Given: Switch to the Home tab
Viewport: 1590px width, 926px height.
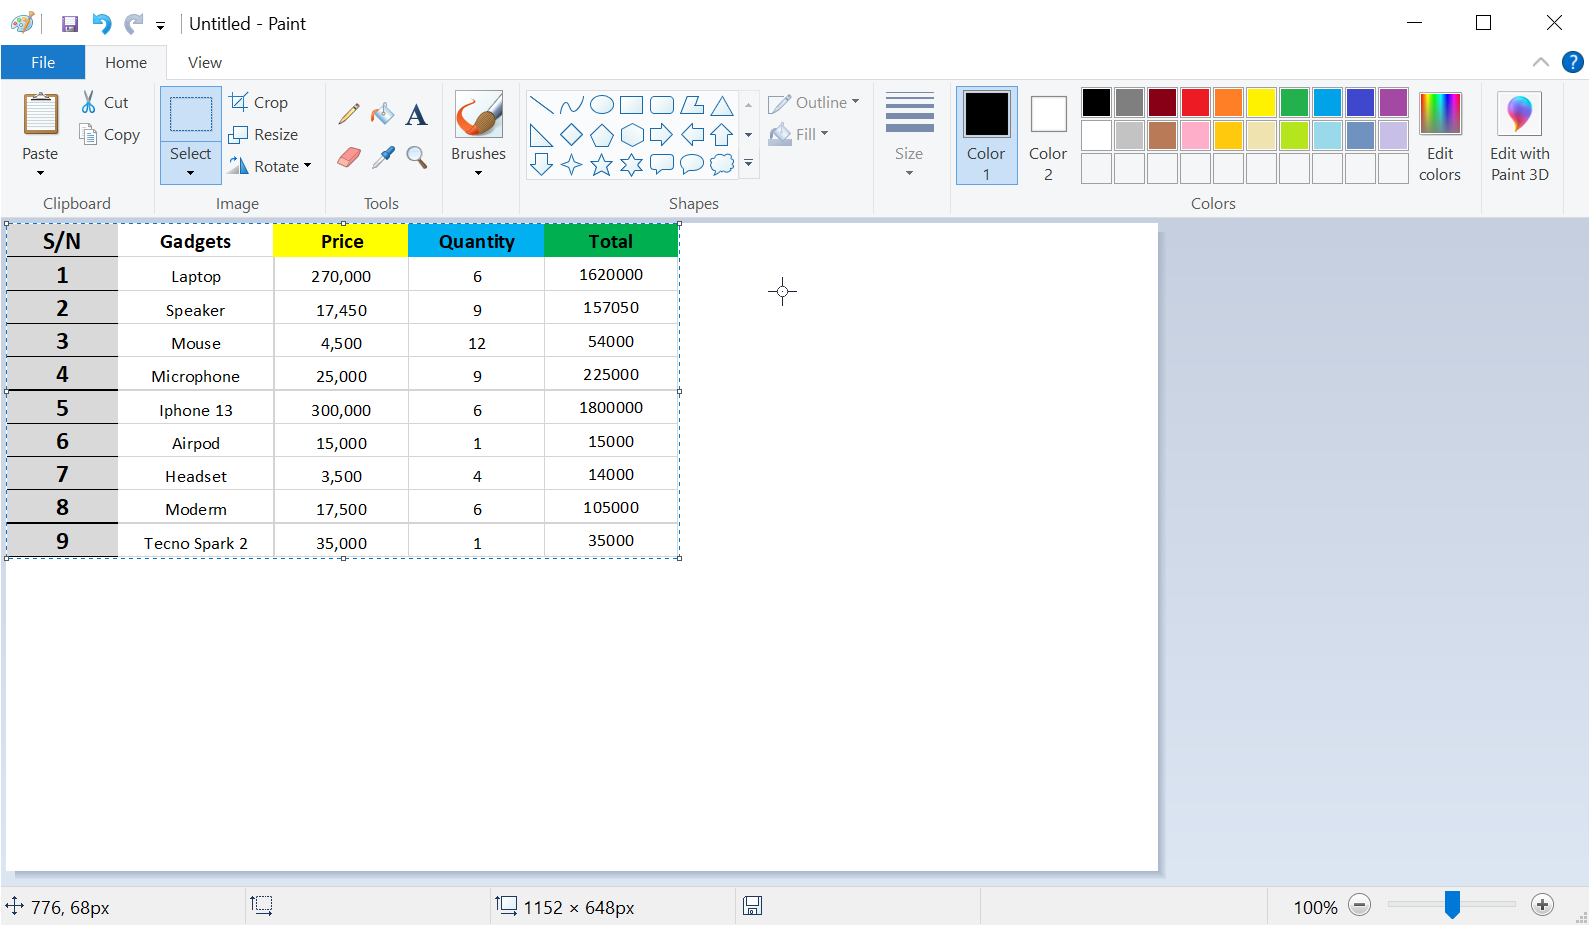Looking at the screenshot, I should (126, 62).
